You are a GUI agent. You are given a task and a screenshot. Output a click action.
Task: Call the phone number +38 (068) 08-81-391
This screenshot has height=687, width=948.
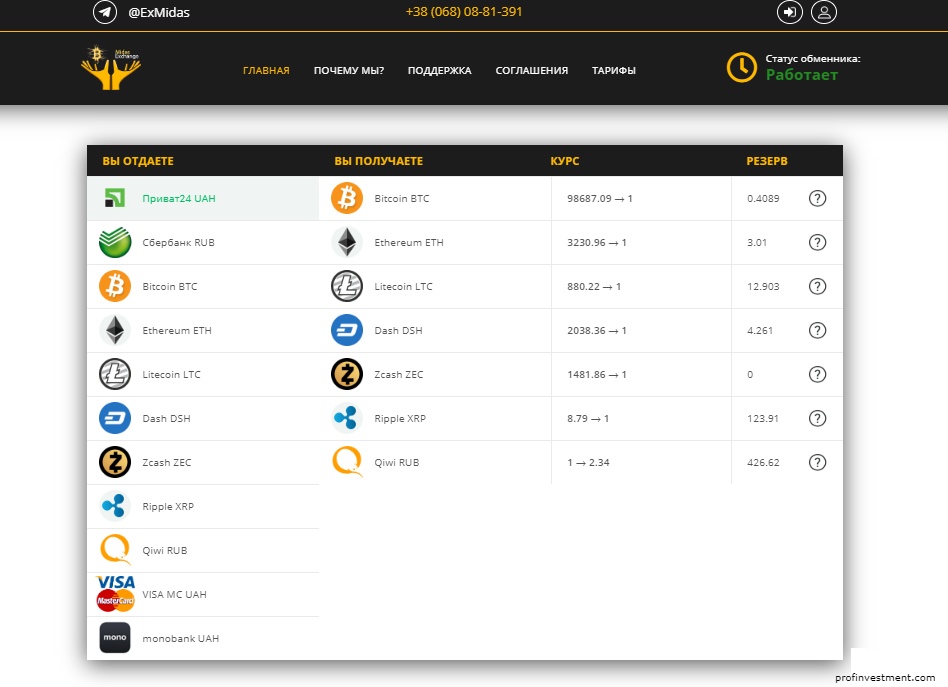(x=464, y=12)
